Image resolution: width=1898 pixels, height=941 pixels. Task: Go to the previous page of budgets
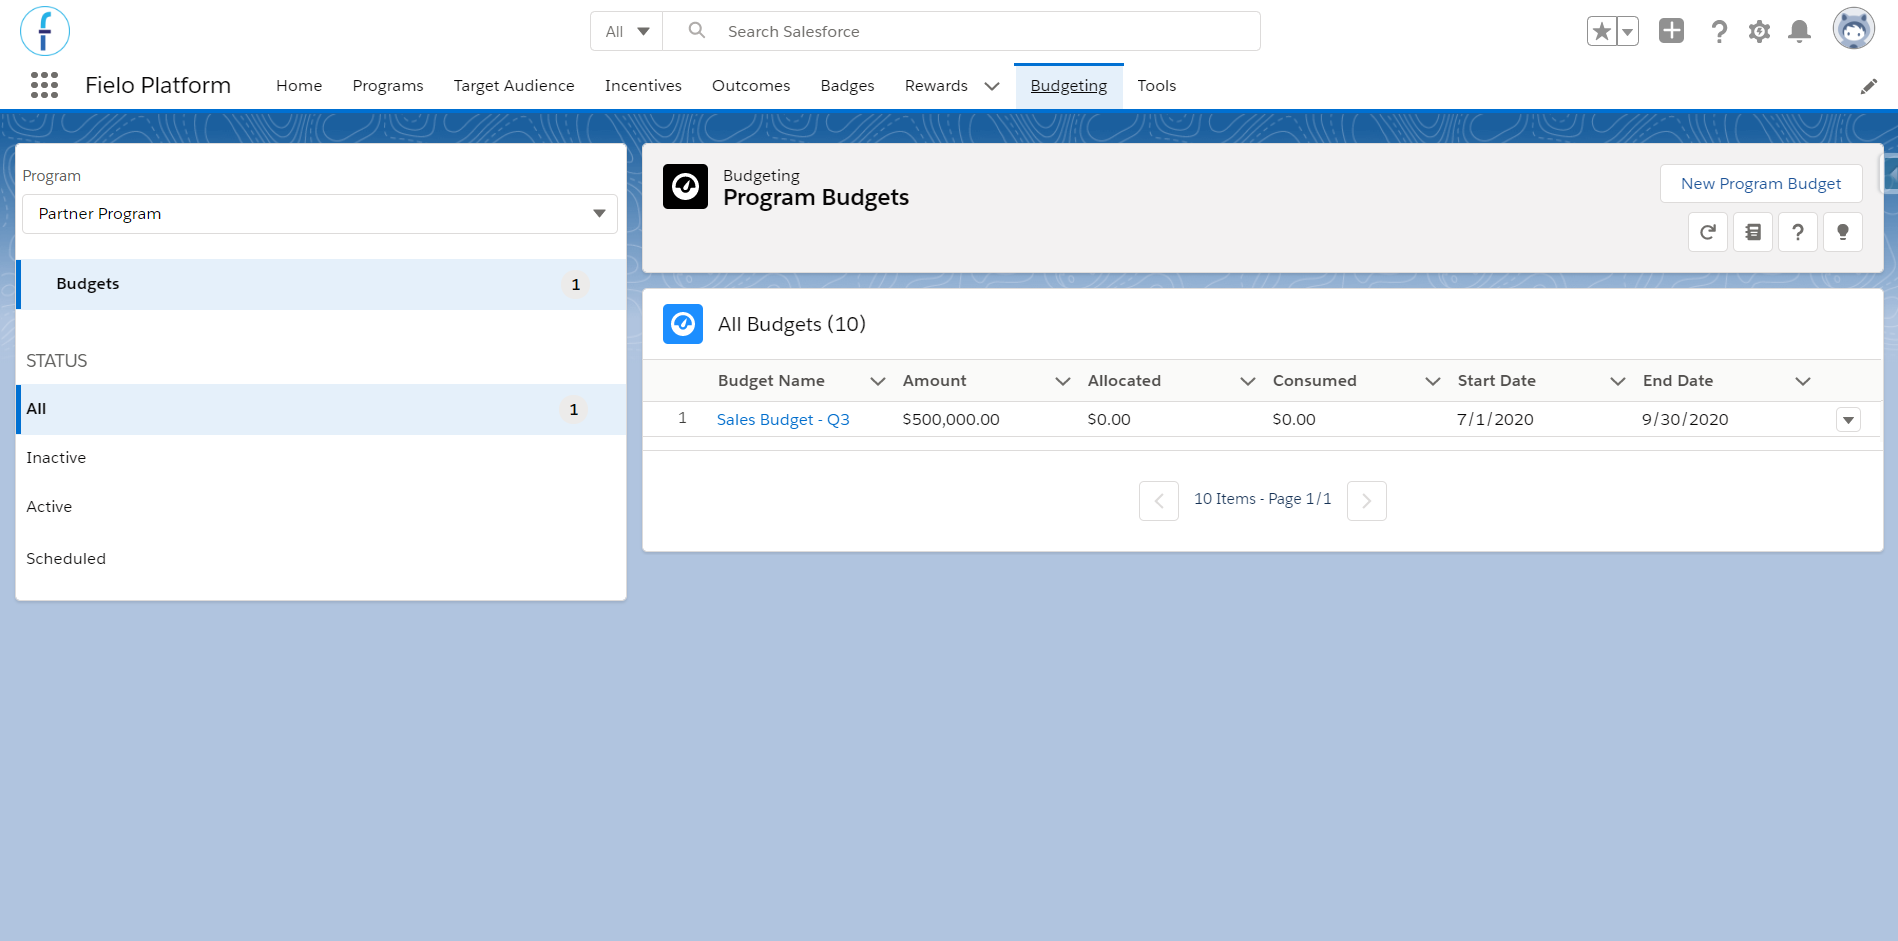point(1159,501)
